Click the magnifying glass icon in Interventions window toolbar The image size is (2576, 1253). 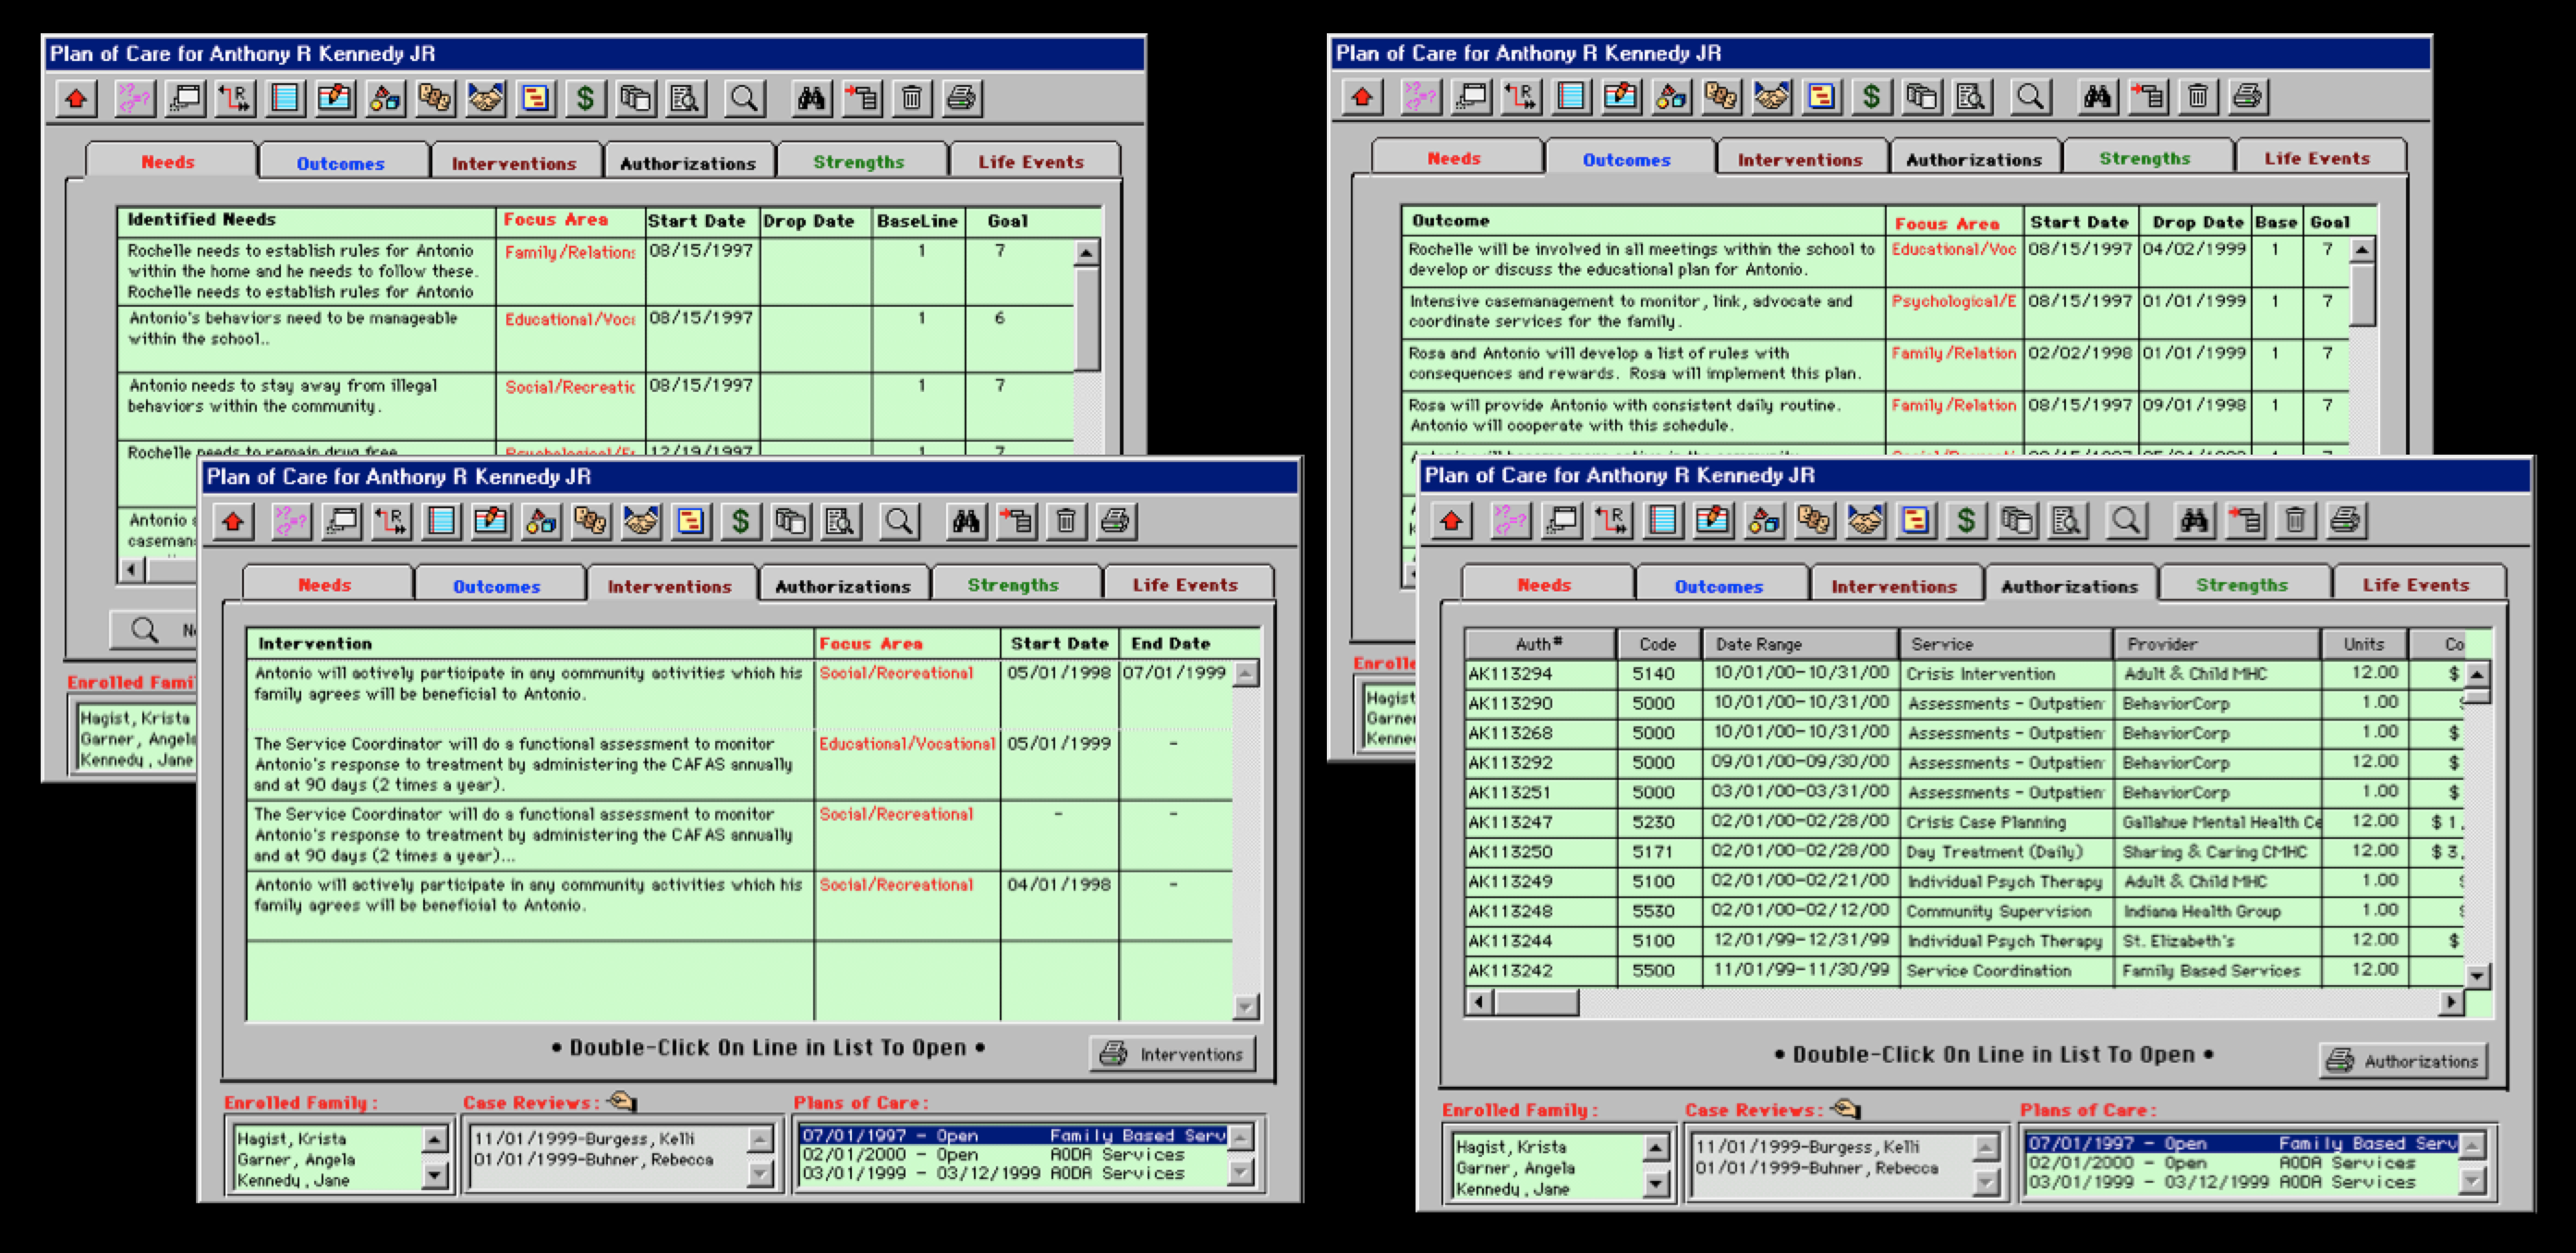[x=899, y=521]
